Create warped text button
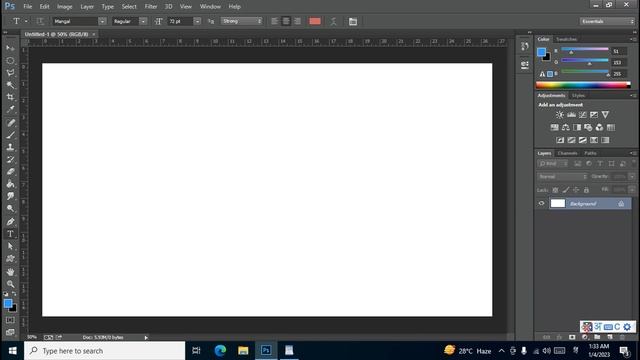Screen dimensions: 640x360 point(333,21)
